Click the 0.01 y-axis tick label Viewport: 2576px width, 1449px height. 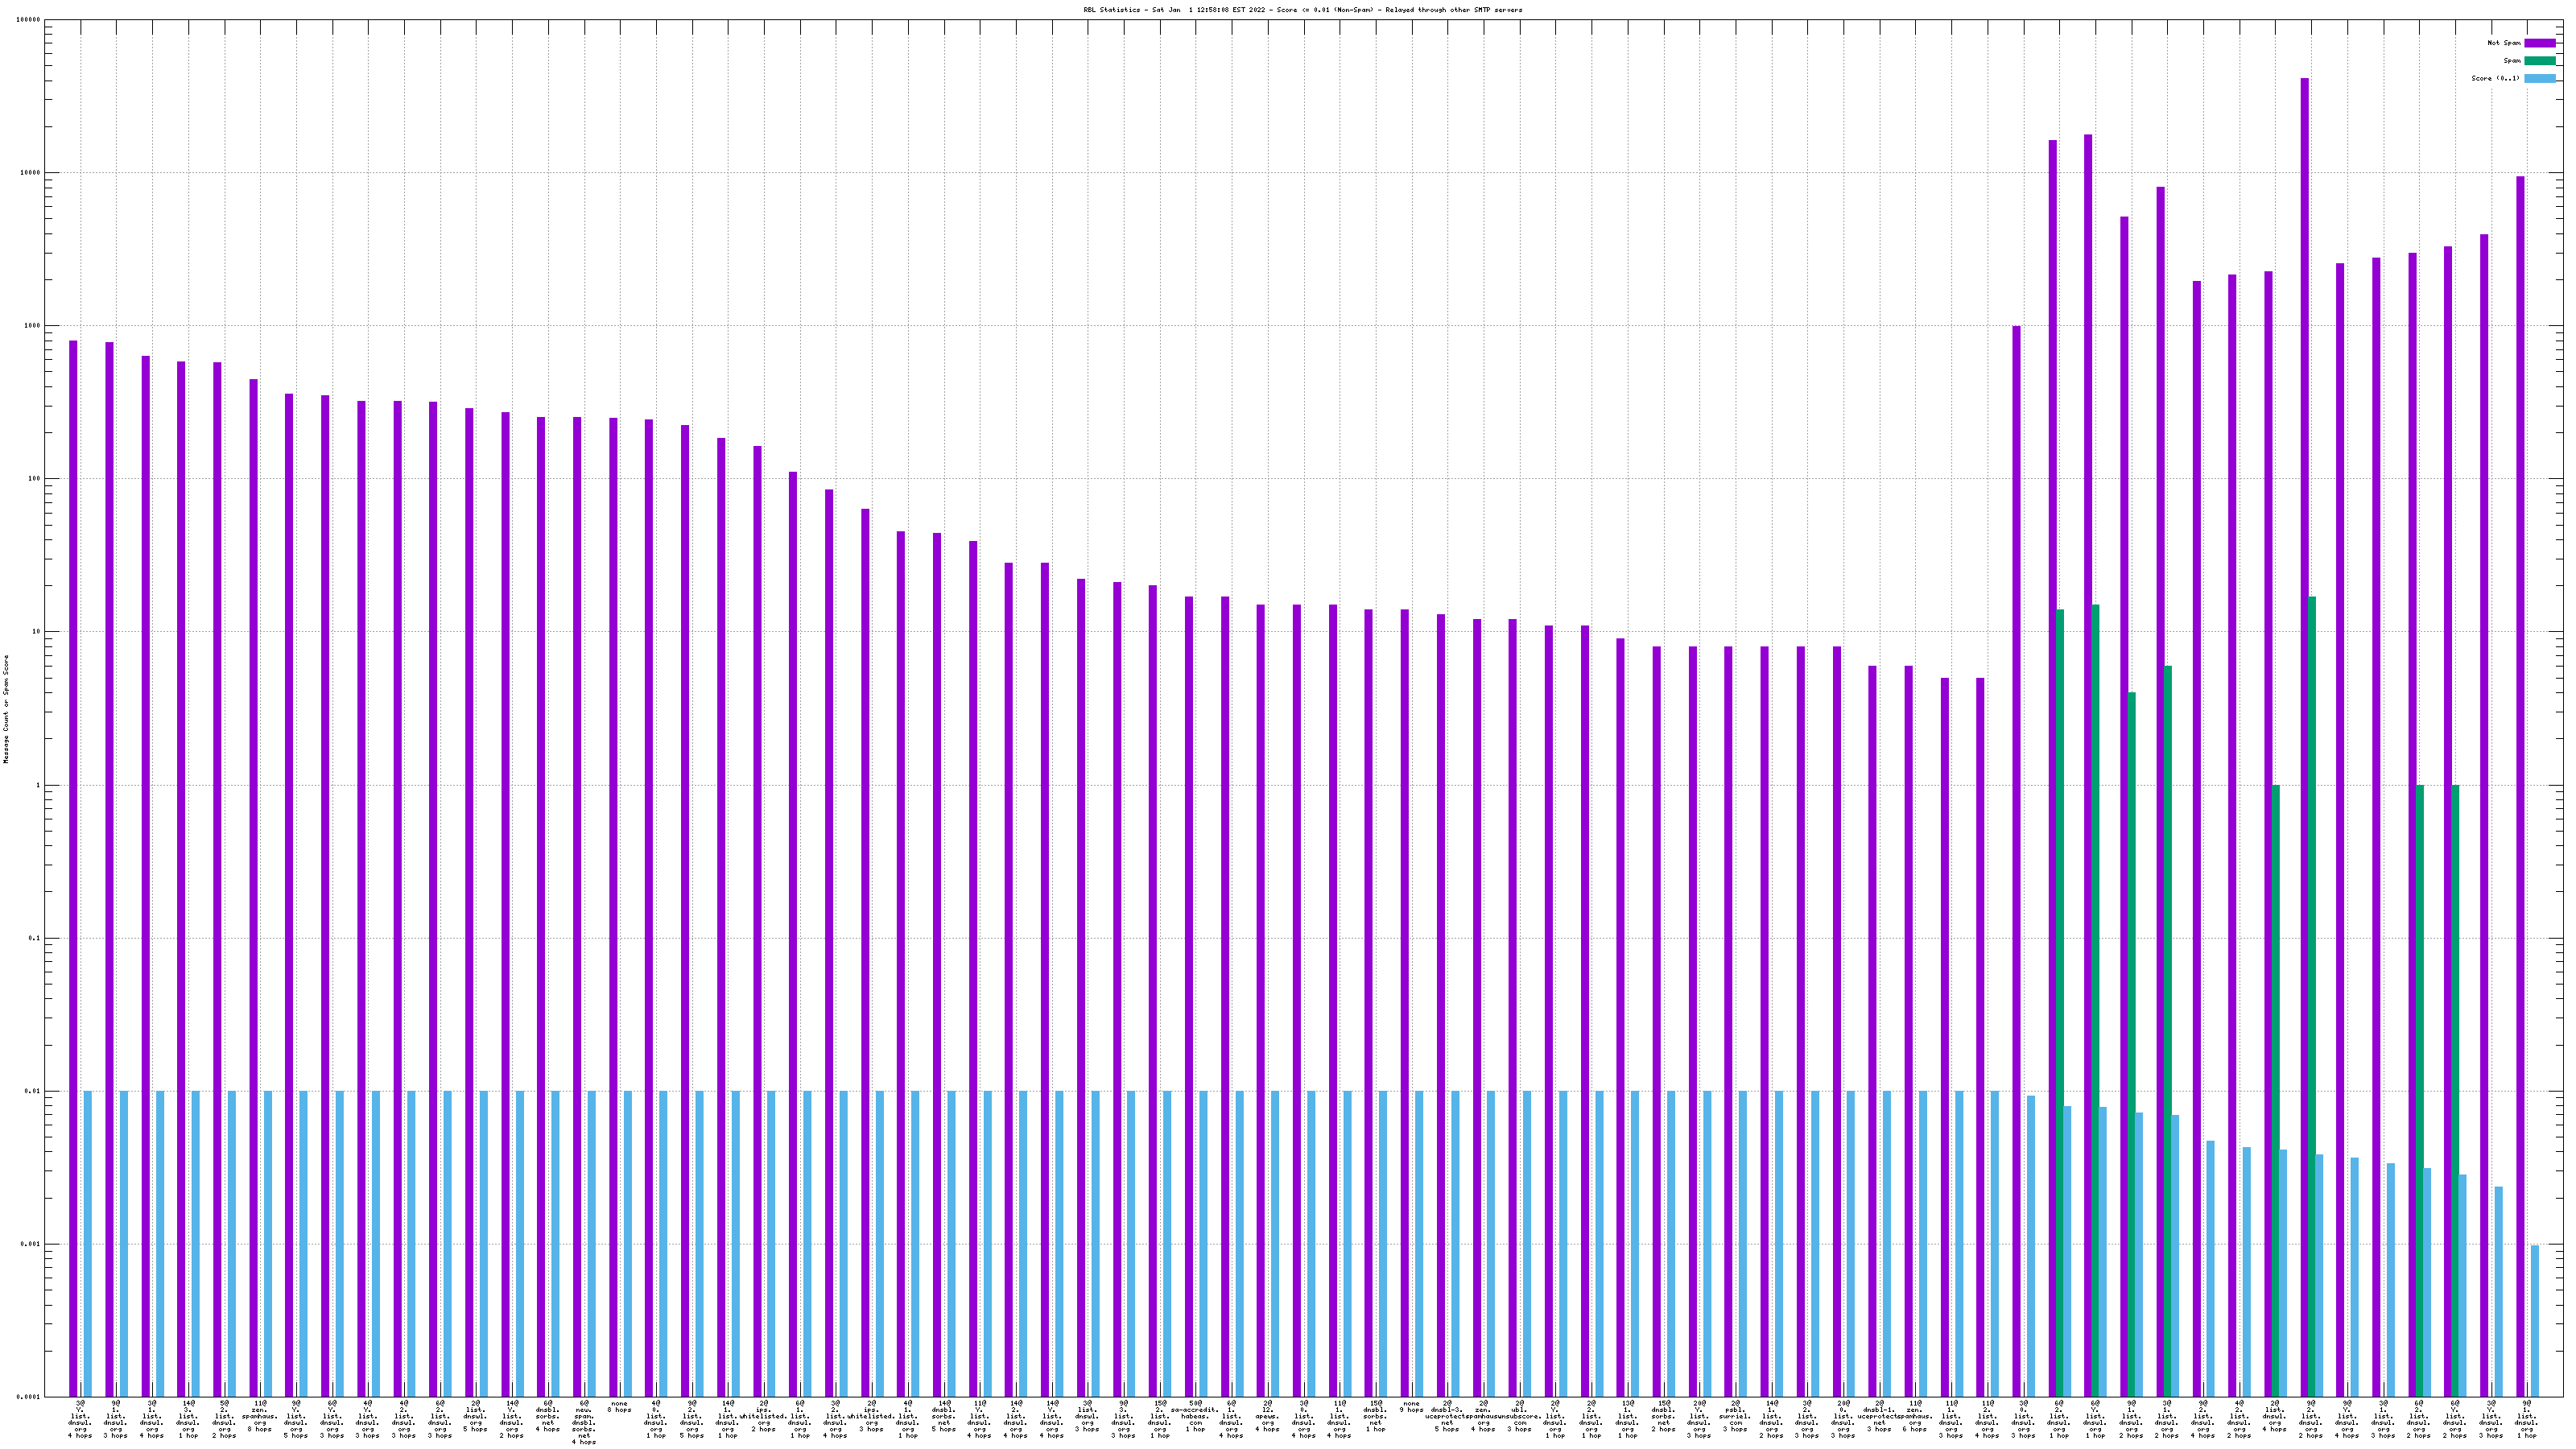[x=33, y=1092]
